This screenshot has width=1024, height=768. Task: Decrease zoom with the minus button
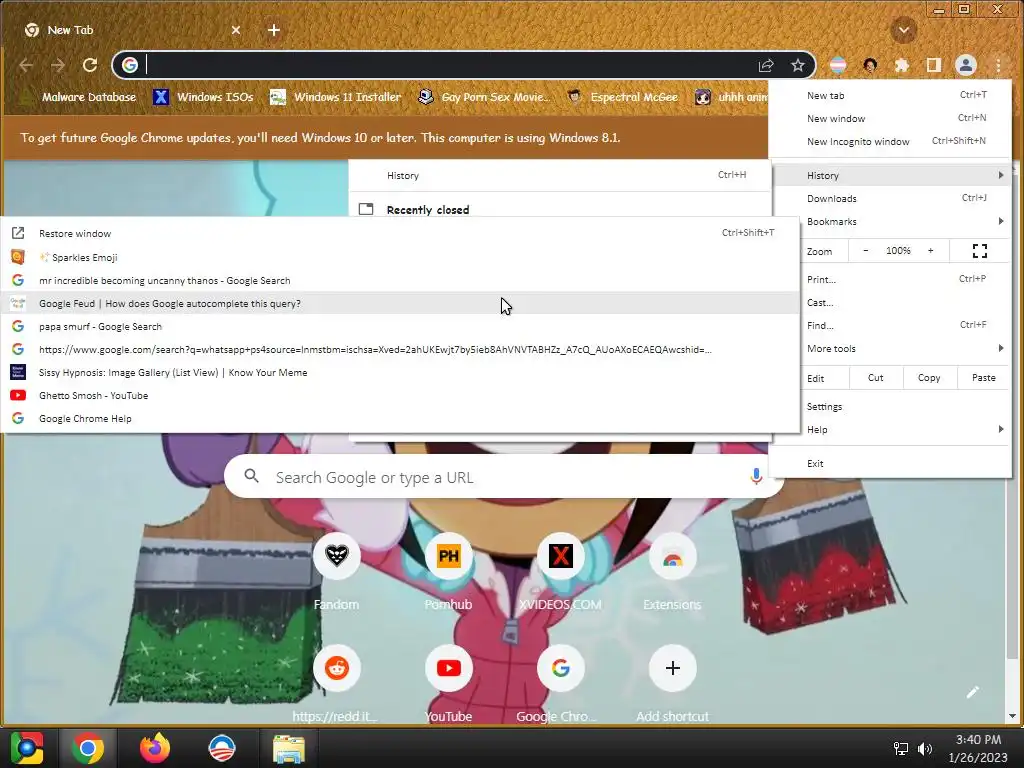click(x=865, y=251)
